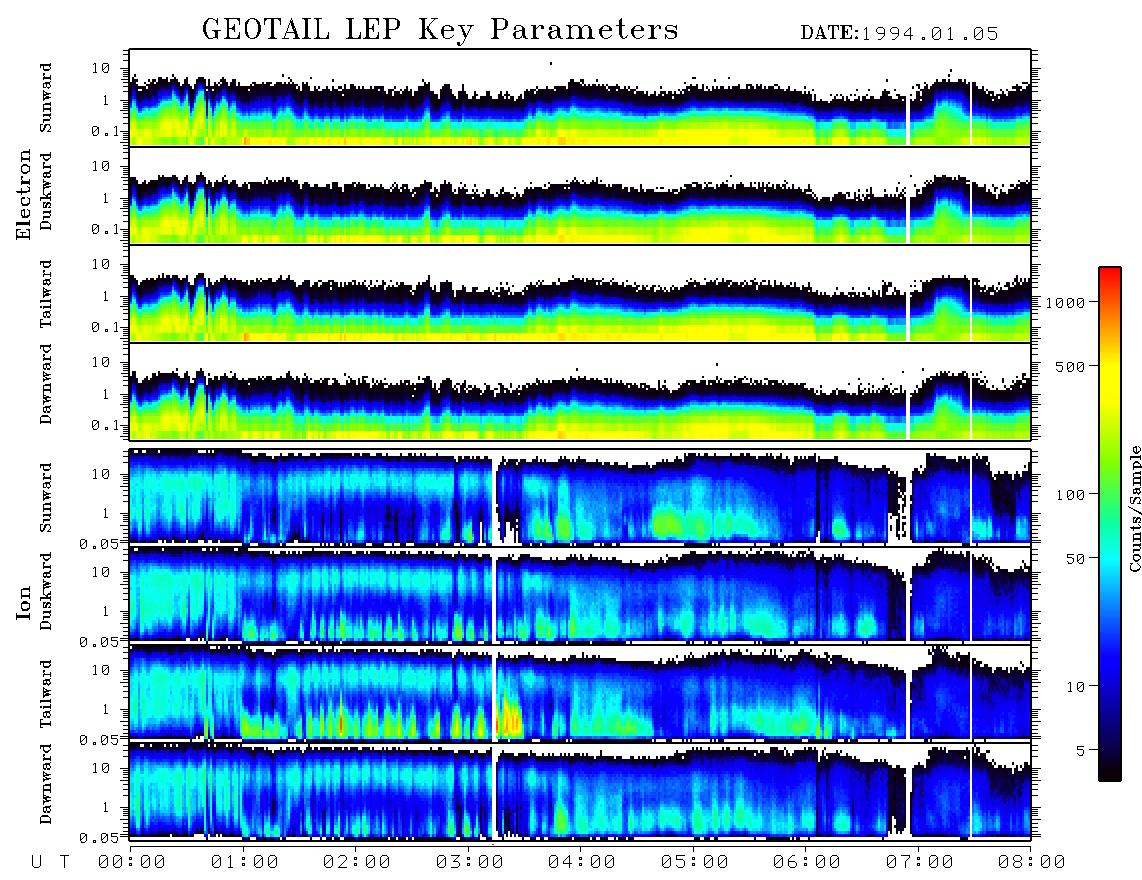Image resolution: width=1142 pixels, height=880 pixels.
Task: Click the 08:00 time axis label
Action: coord(1031,862)
